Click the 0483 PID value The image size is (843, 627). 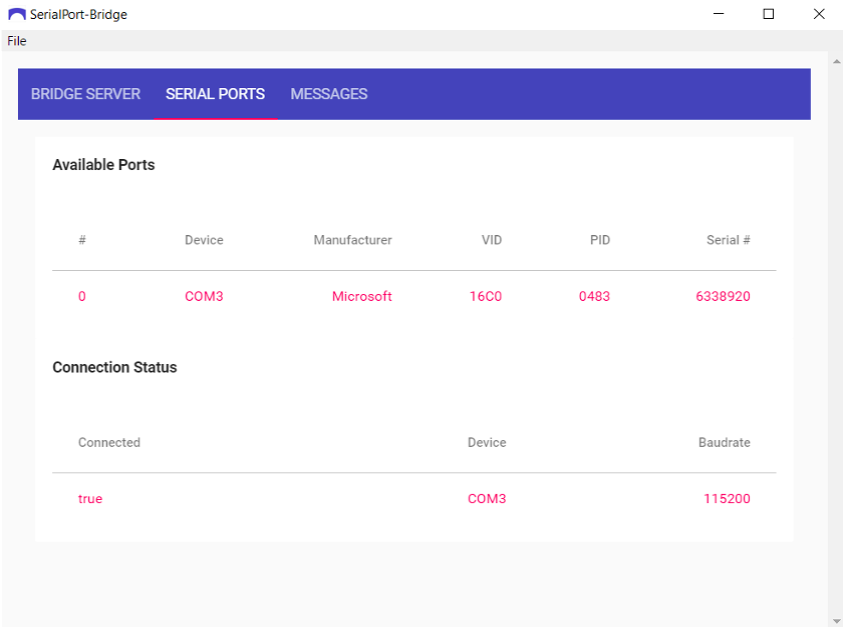click(x=594, y=297)
